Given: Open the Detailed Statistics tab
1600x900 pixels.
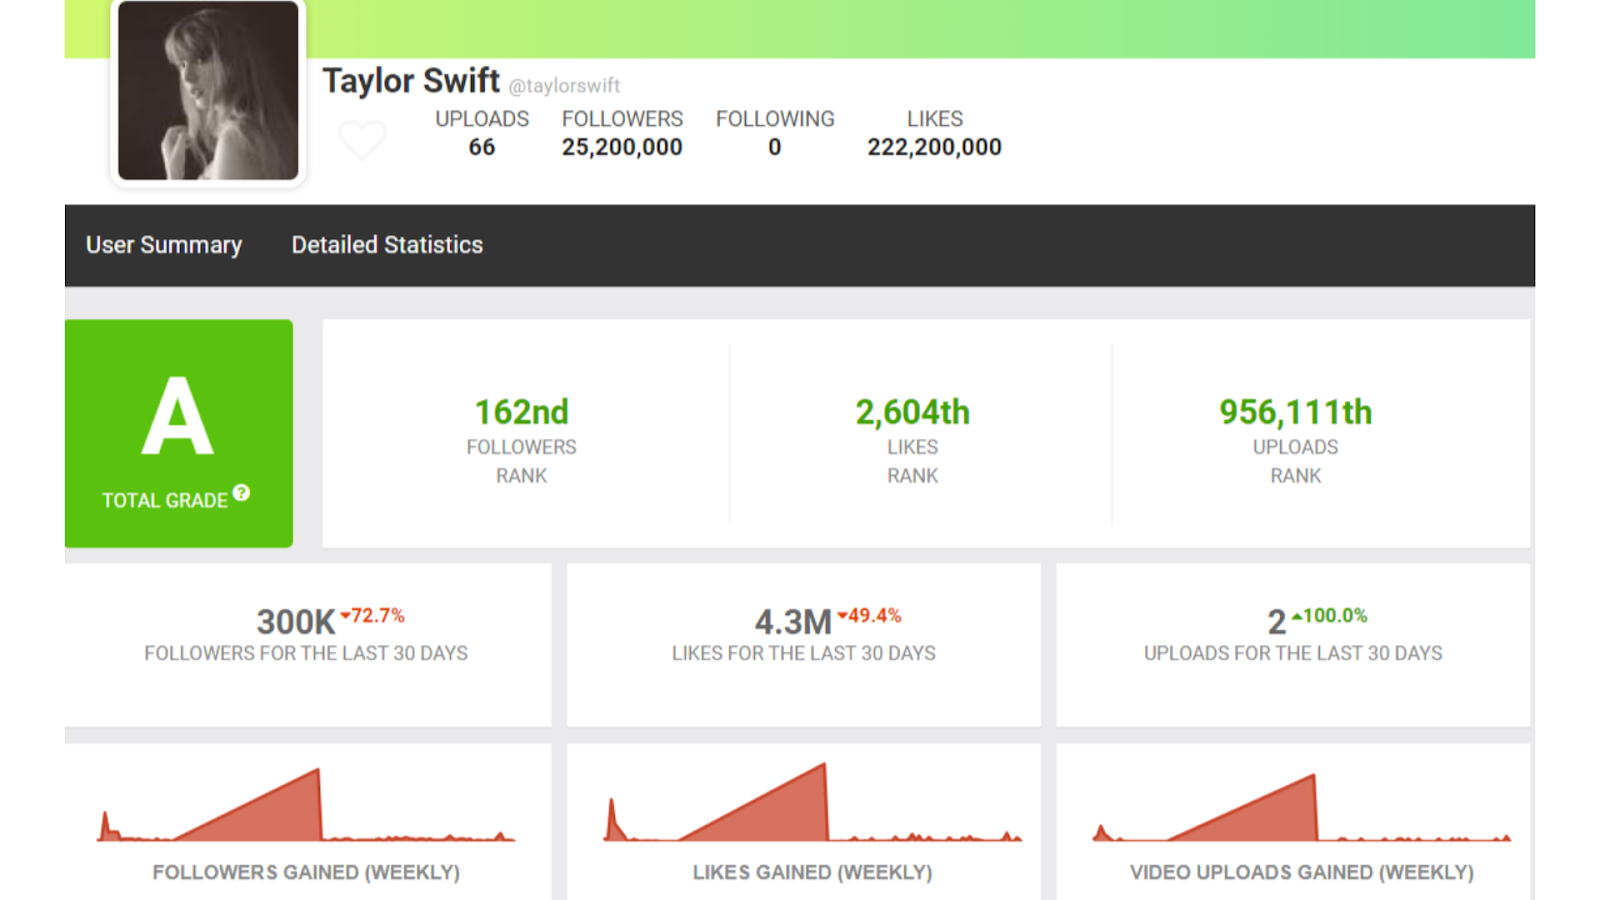Looking at the screenshot, I should coord(387,245).
